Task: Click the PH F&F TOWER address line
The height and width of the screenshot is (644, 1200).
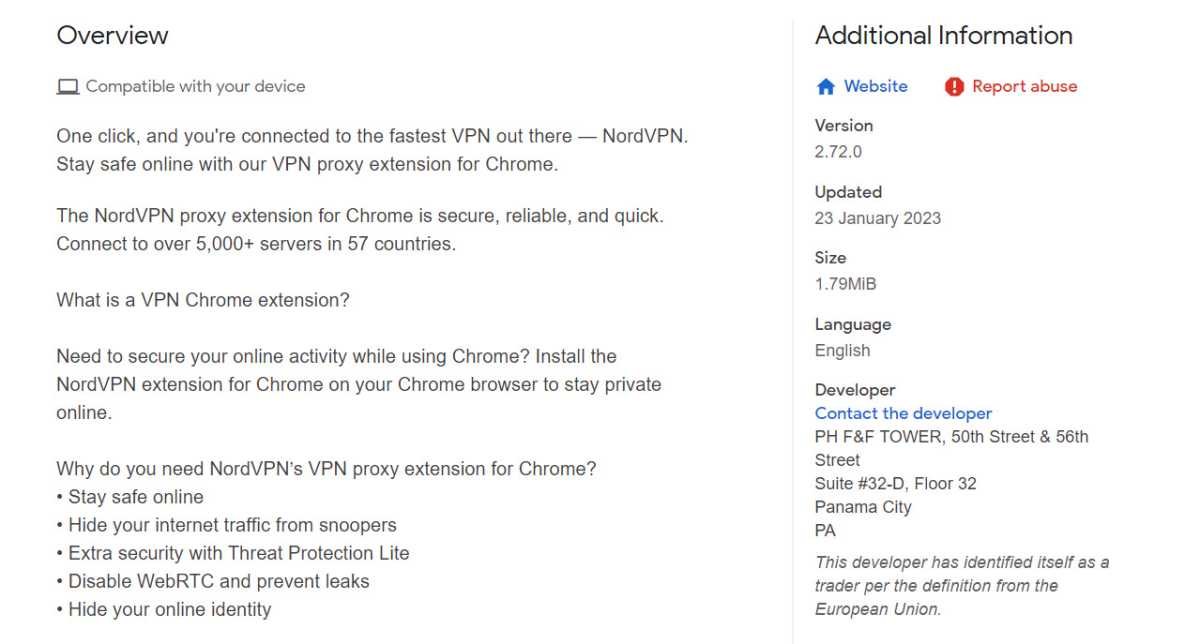Action: point(951,436)
